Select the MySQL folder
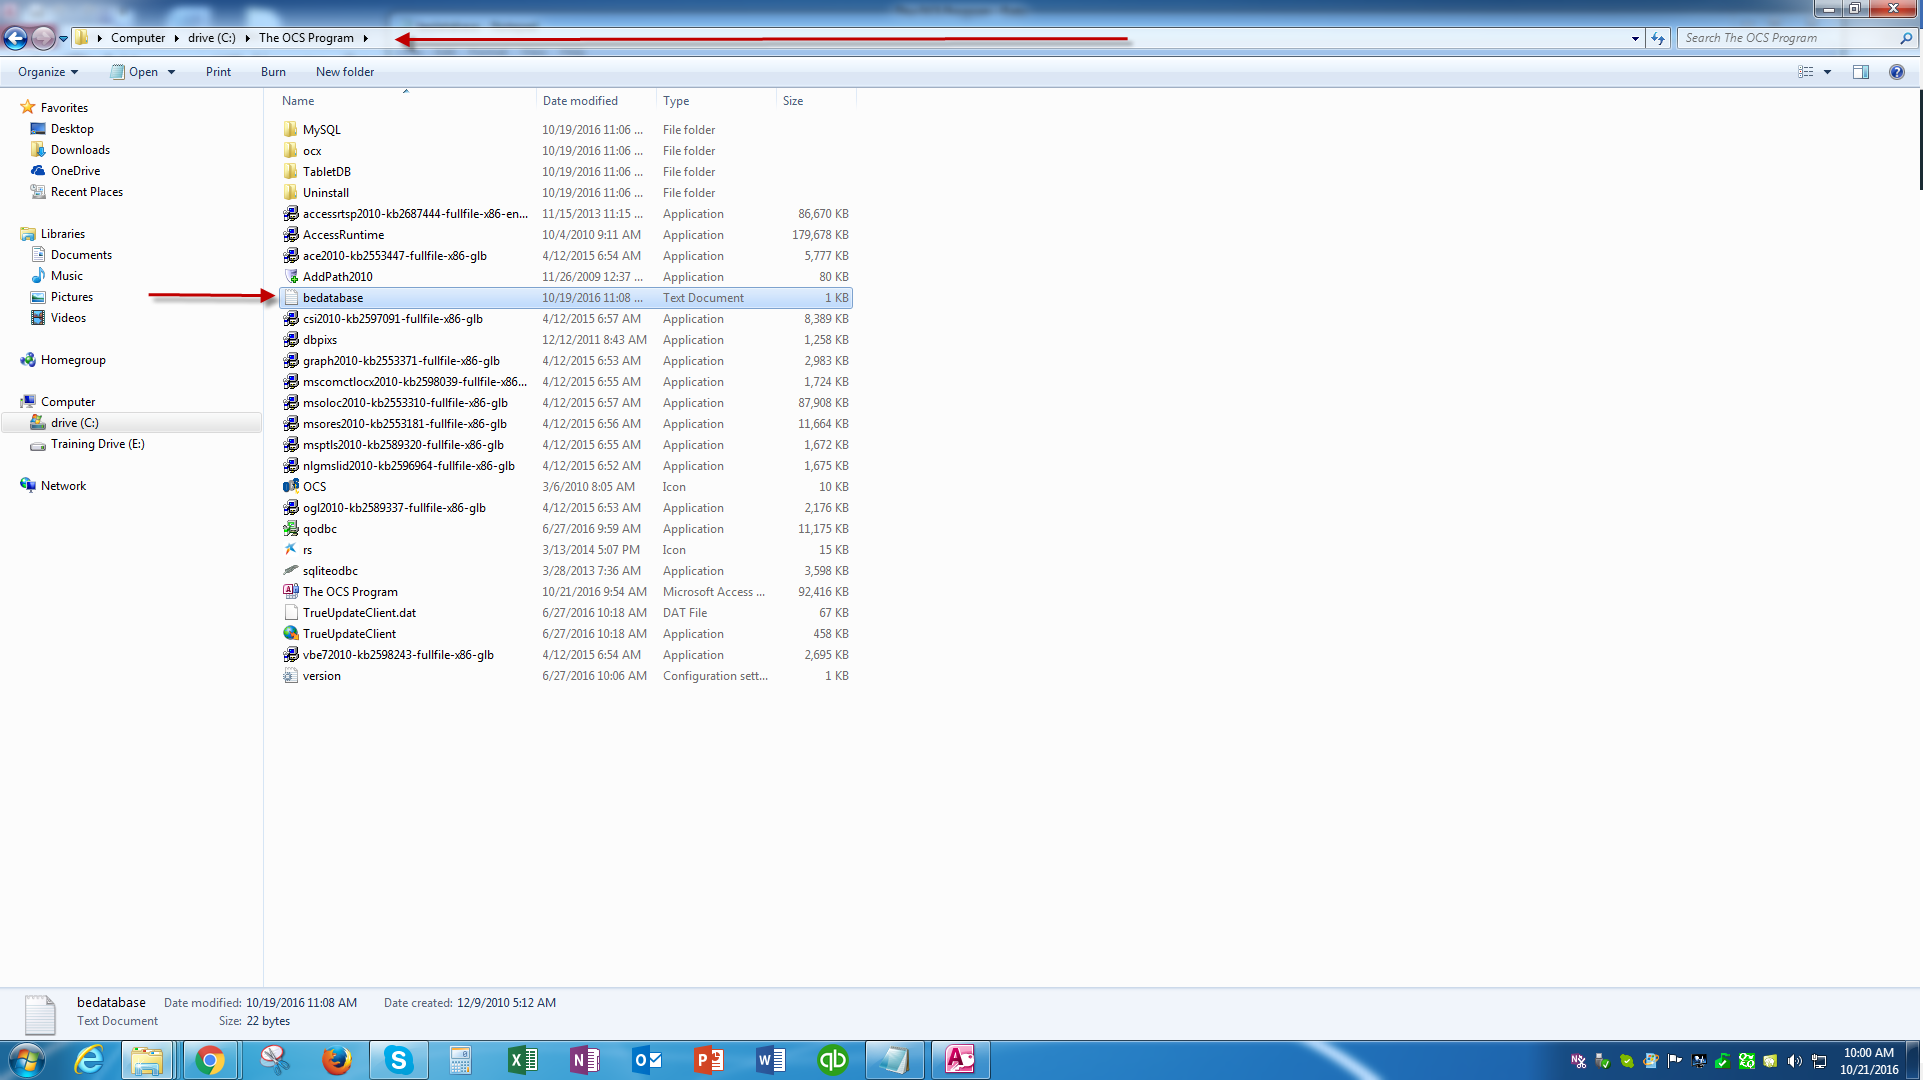1923x1080 pixels. (x=321, y=130)
